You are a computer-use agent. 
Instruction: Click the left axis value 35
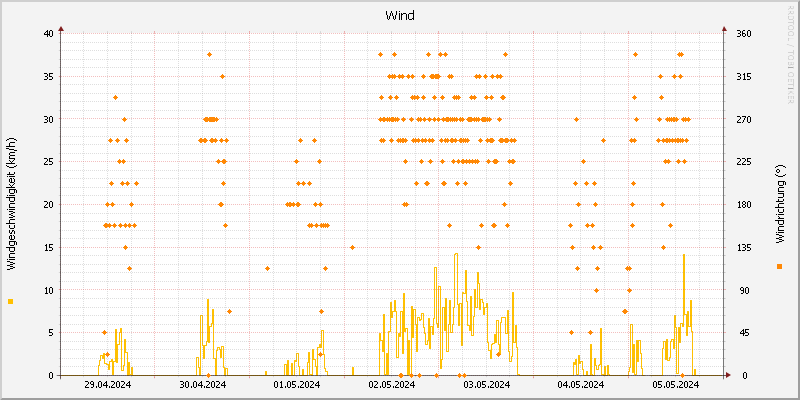48,77
